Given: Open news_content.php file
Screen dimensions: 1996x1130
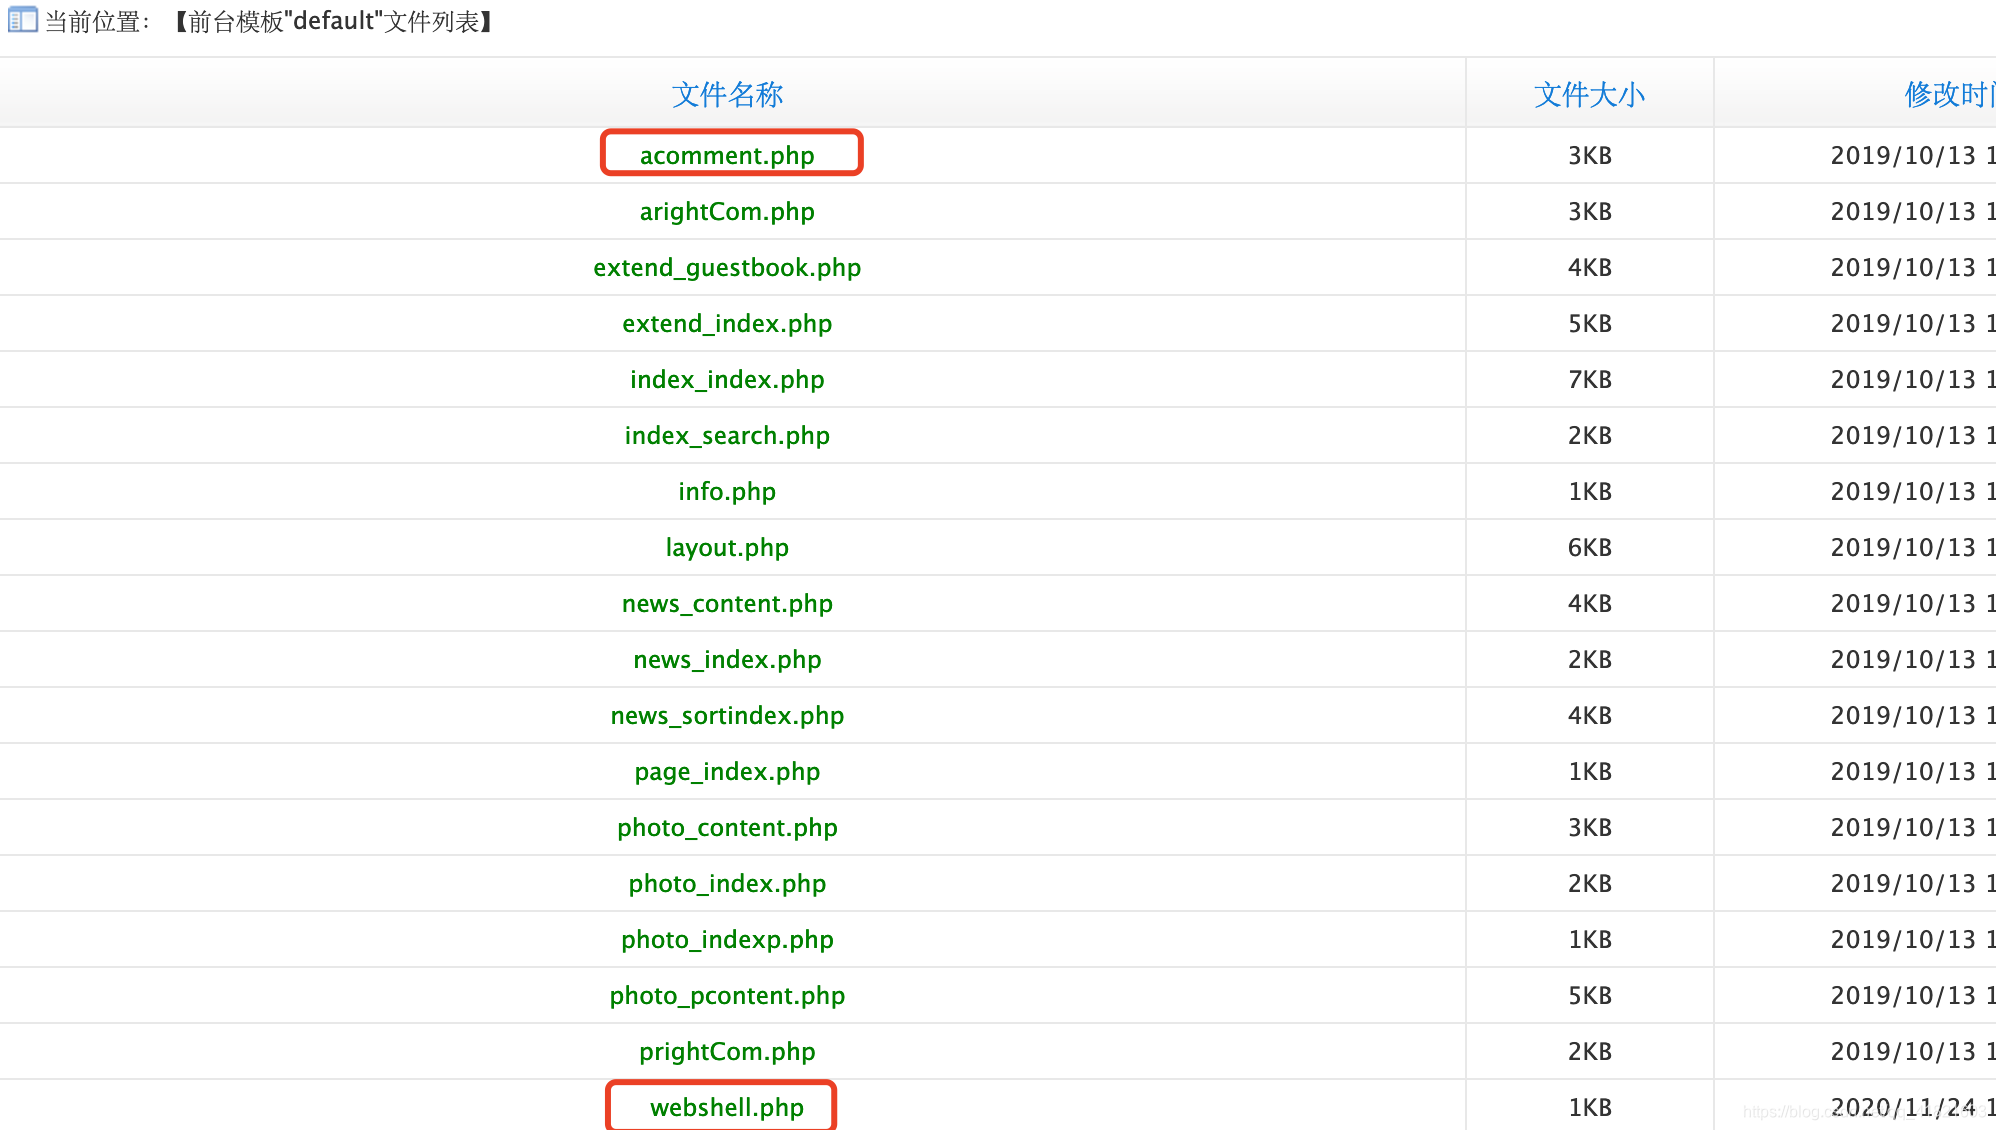Looking at the screenshot, I should 727,603.
